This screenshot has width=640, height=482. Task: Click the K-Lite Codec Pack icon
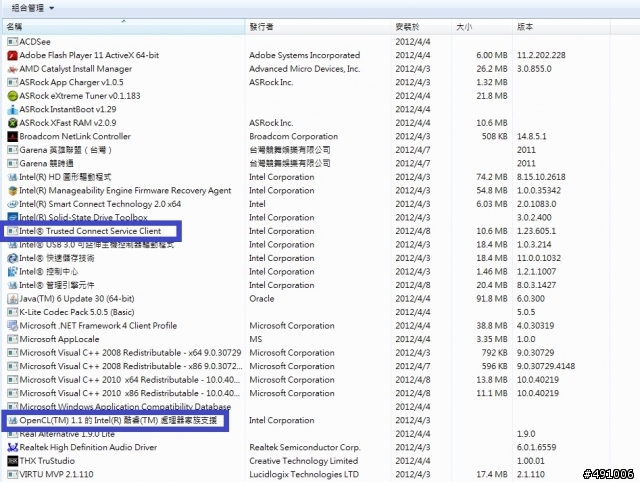pyautogui.click(x=13, y=312)
